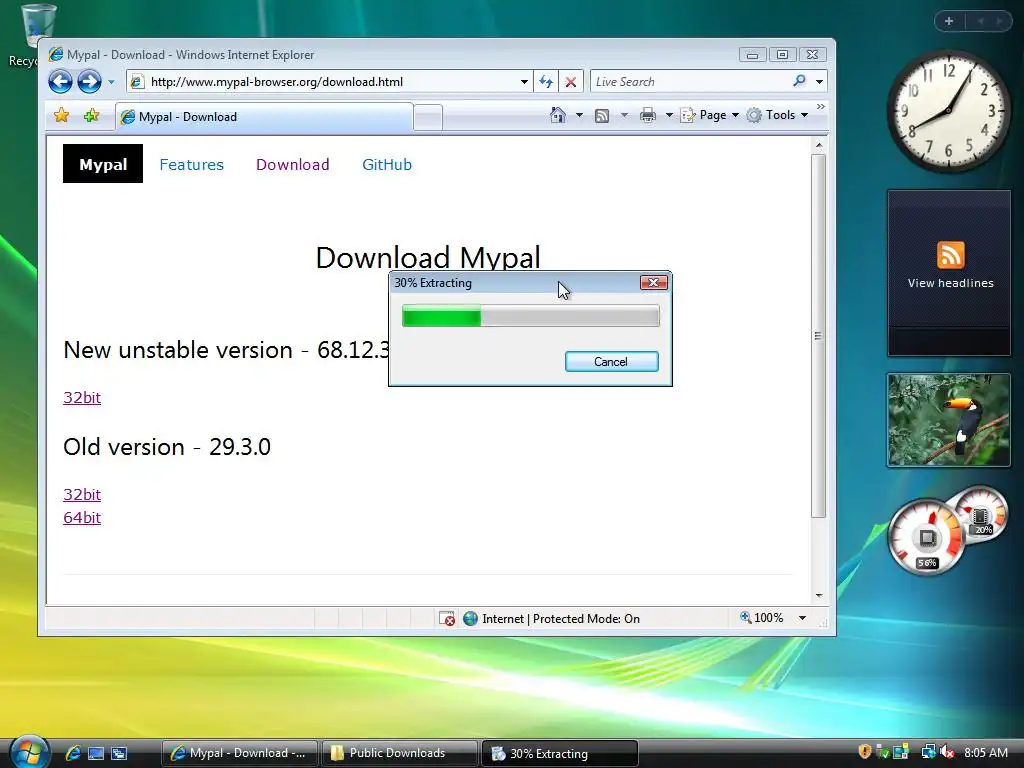The image size is (1024, 768).
Task: Open the recent pages dropdown beside Forward
Action: [x=111, y=82]
